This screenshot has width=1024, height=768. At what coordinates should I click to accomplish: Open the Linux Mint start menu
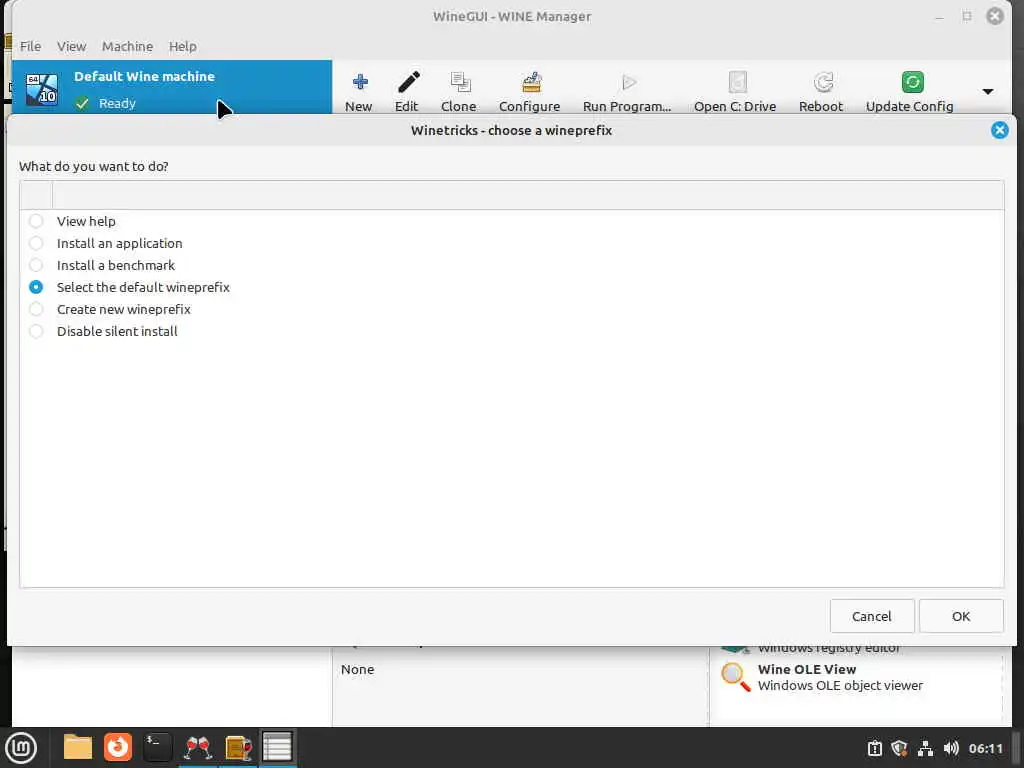tap(21, 748)
